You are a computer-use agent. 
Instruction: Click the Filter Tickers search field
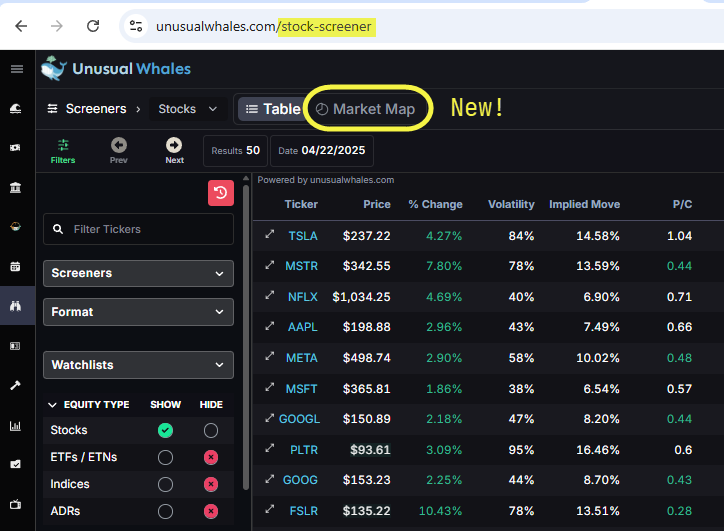138,229
